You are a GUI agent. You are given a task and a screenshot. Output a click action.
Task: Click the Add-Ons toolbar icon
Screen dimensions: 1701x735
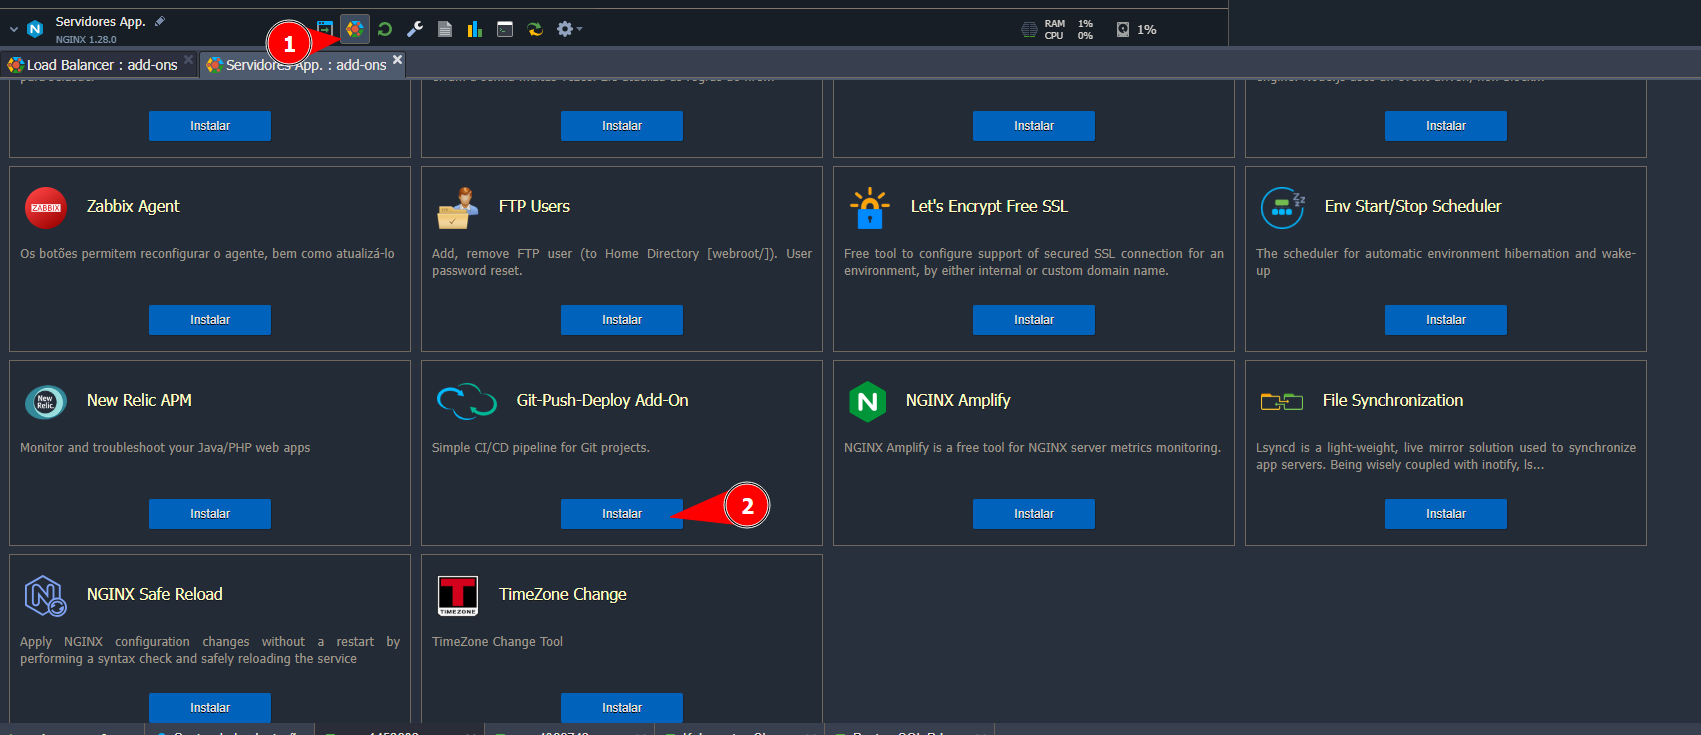coord(355,29)
